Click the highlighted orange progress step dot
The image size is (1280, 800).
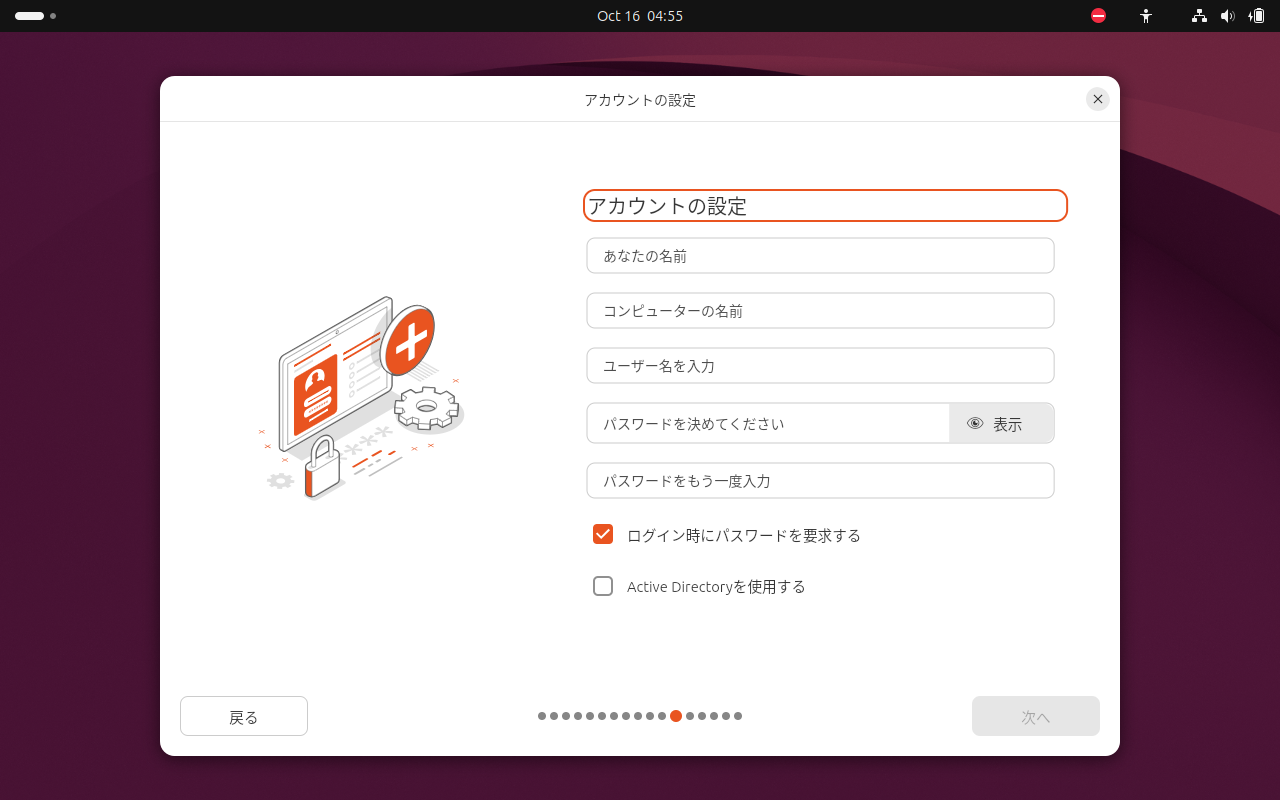pos(676,716)
